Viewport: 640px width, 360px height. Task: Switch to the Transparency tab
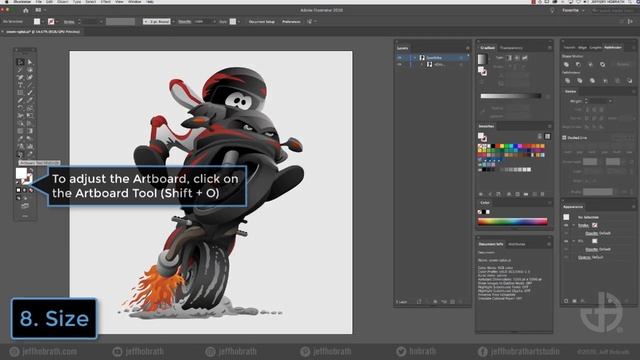coord(511,48)
